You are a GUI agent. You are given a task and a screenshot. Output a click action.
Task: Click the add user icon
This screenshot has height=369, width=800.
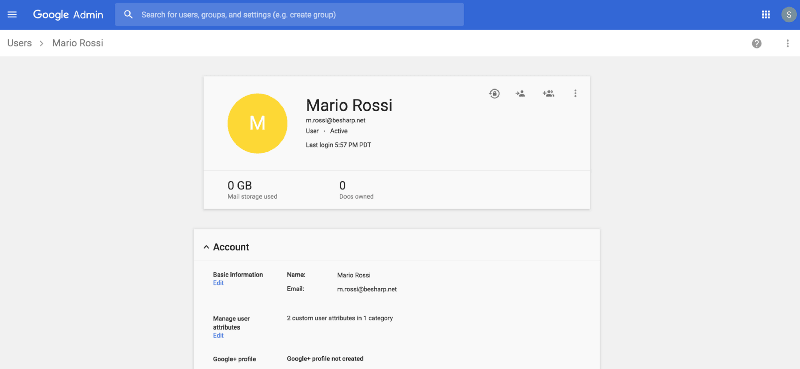pyautogui.click(x=520, y=93)
